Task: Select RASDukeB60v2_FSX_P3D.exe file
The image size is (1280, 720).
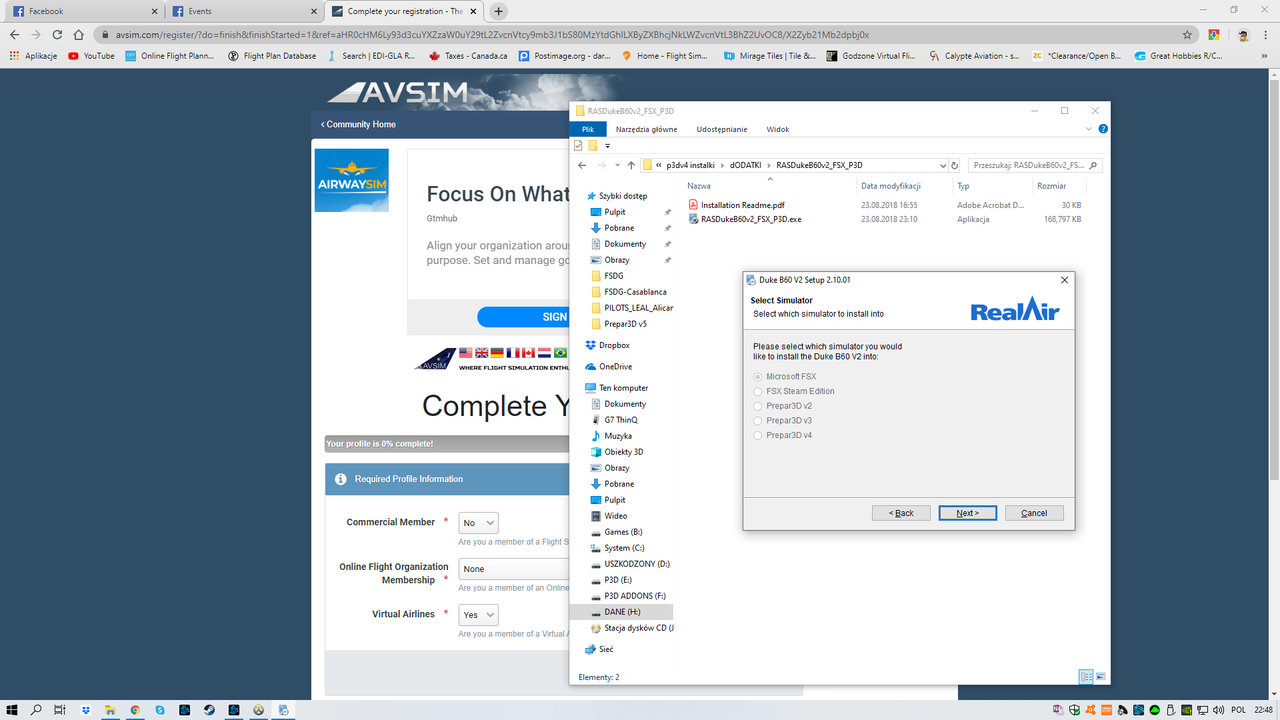Action: click(x=744, y=219)
